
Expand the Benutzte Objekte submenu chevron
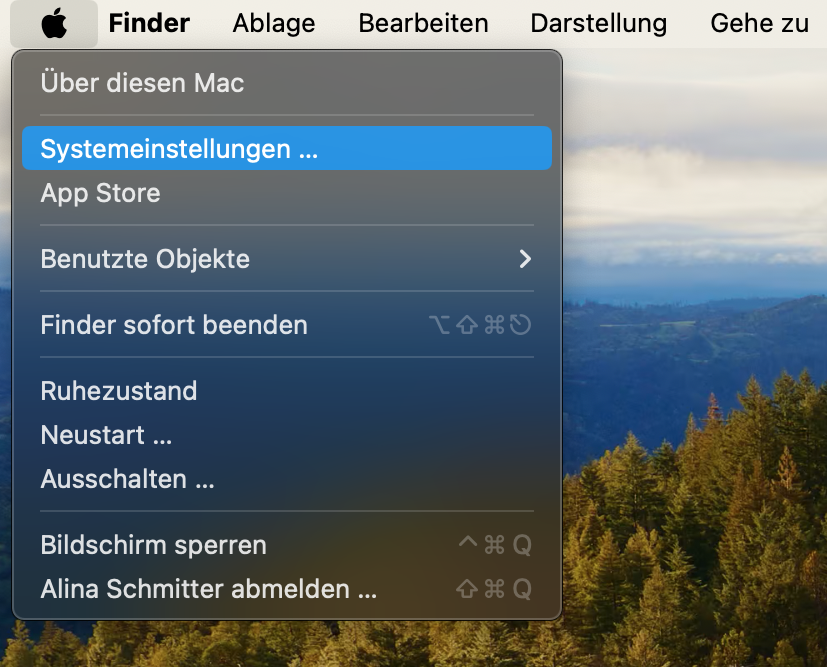[x=525, y=259]
